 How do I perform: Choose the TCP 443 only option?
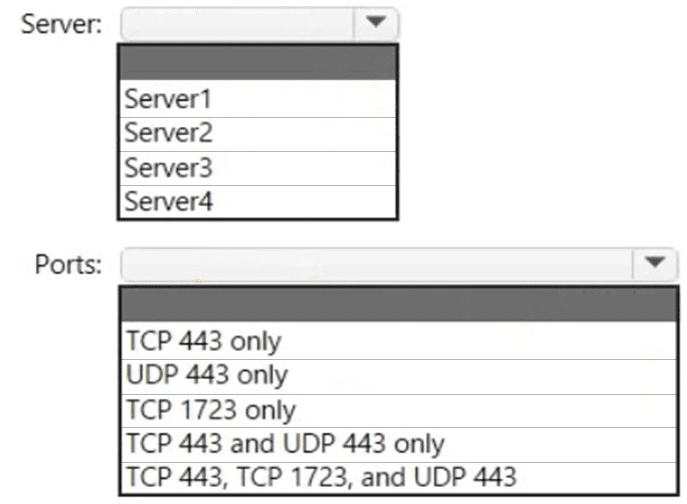398,341
